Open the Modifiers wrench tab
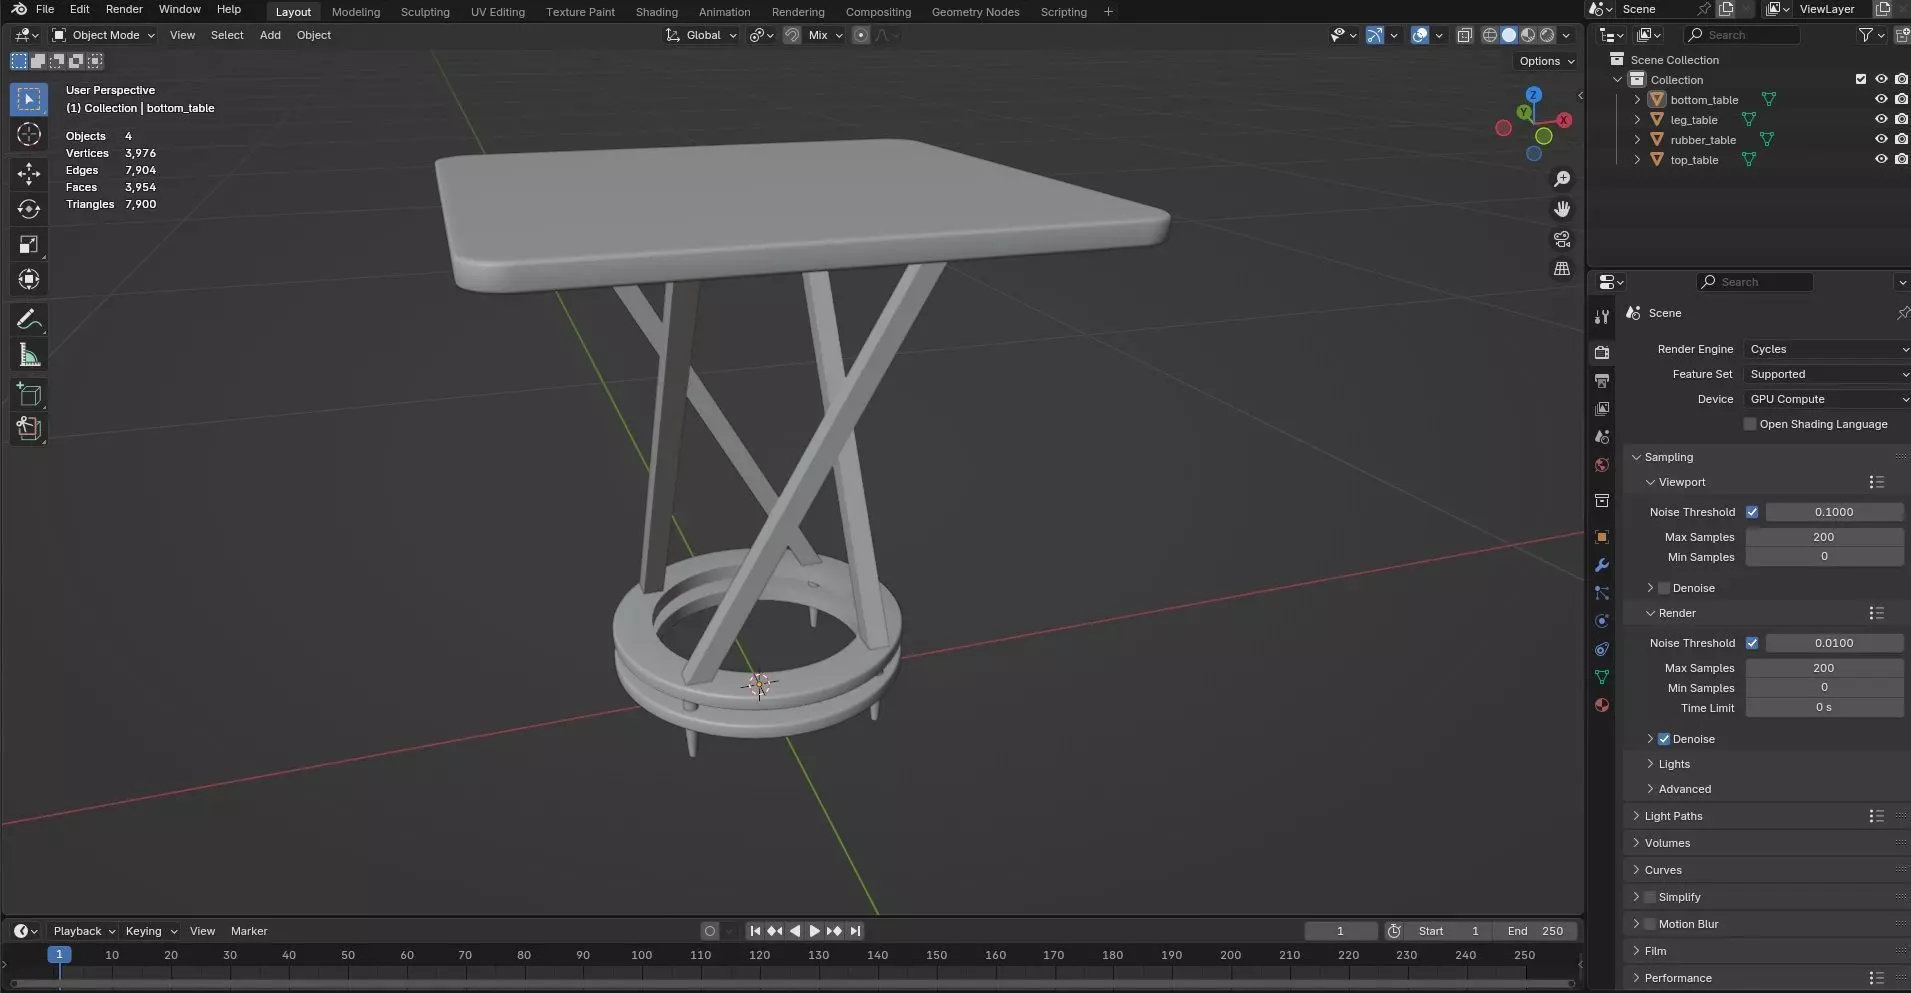1911x993 pixels. tap(1602, 565)
